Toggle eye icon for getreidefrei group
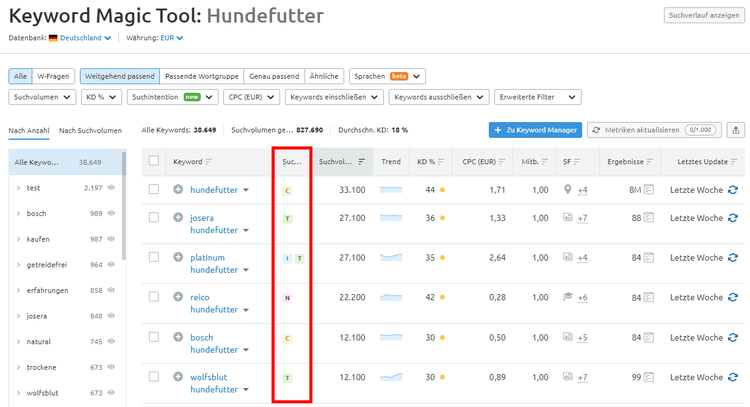The image size is (750, 407). tap(111, 264)
